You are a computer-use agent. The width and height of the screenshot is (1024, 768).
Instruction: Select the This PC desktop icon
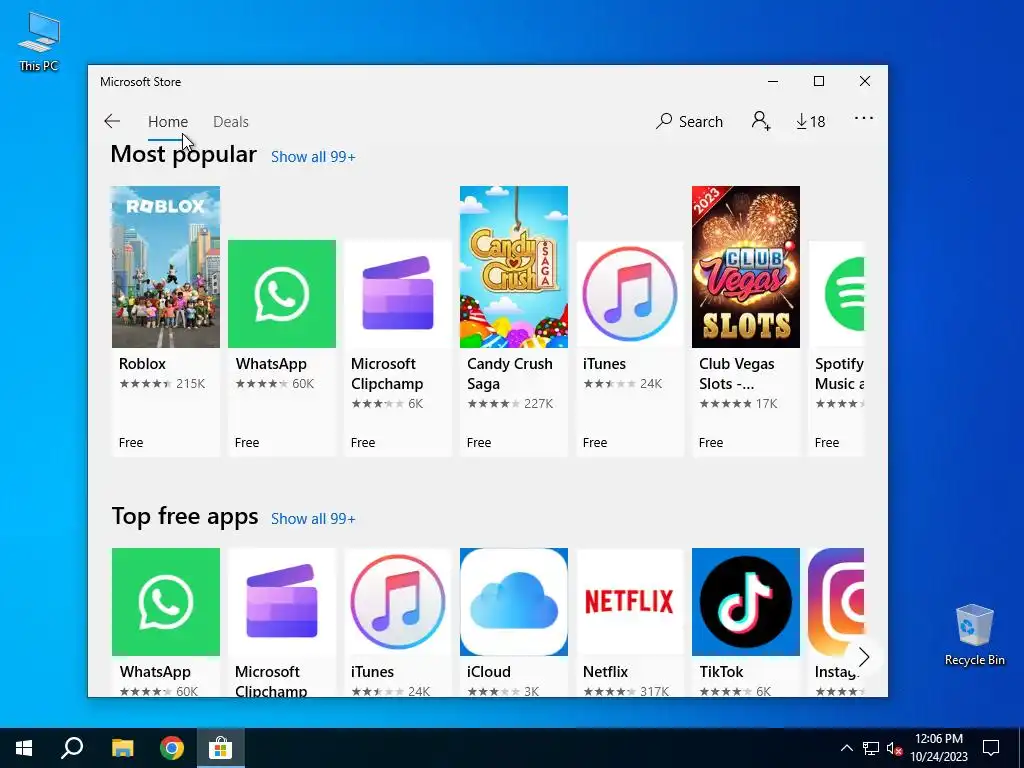[39, 42]
